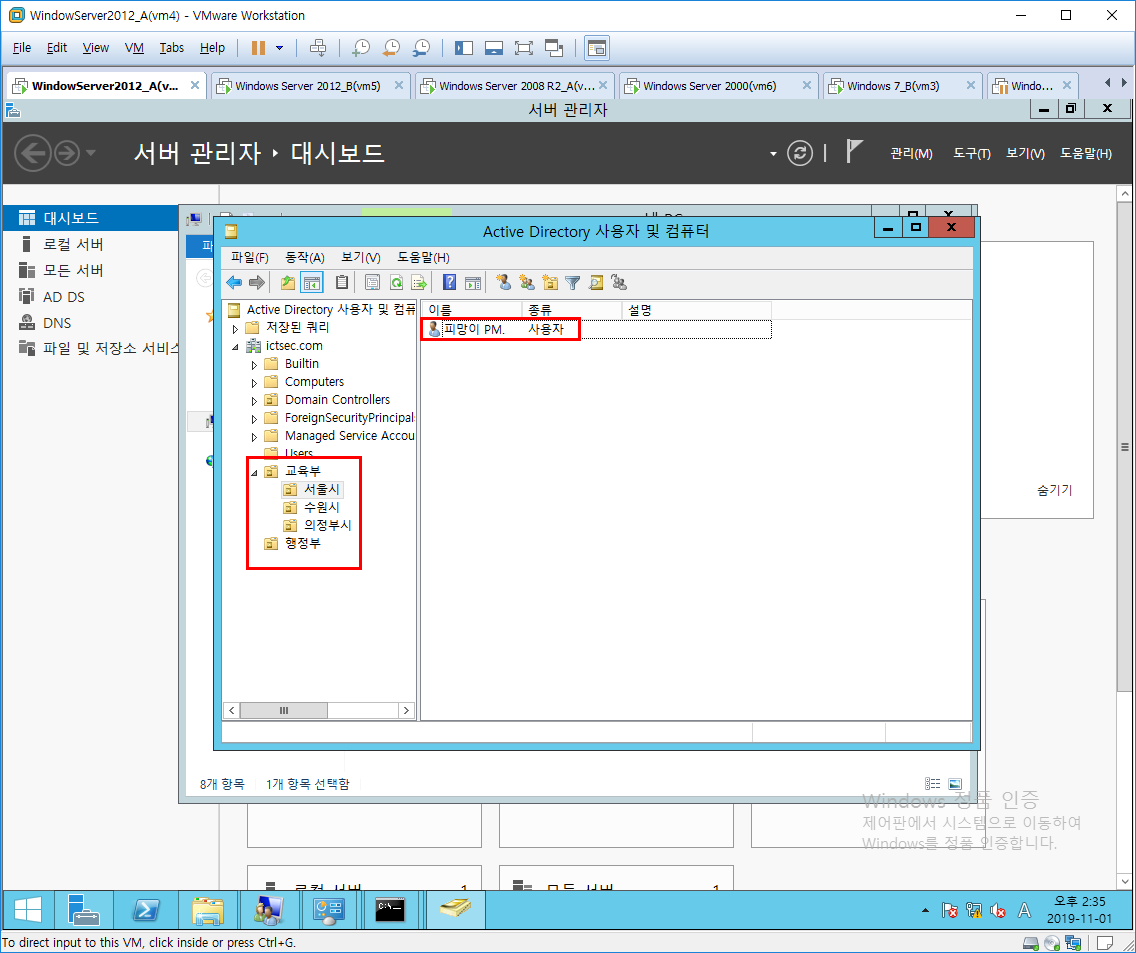Click the Server Manager refresh circle icon
Screen dimensions: 1136x953
(x=800, y=153)
